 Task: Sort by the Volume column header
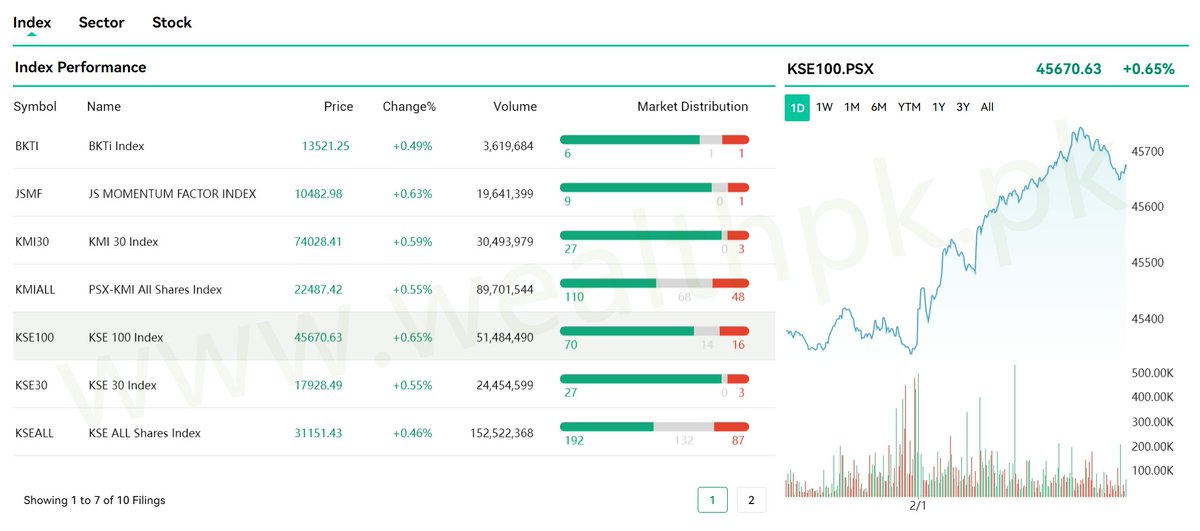pos(515,106)
